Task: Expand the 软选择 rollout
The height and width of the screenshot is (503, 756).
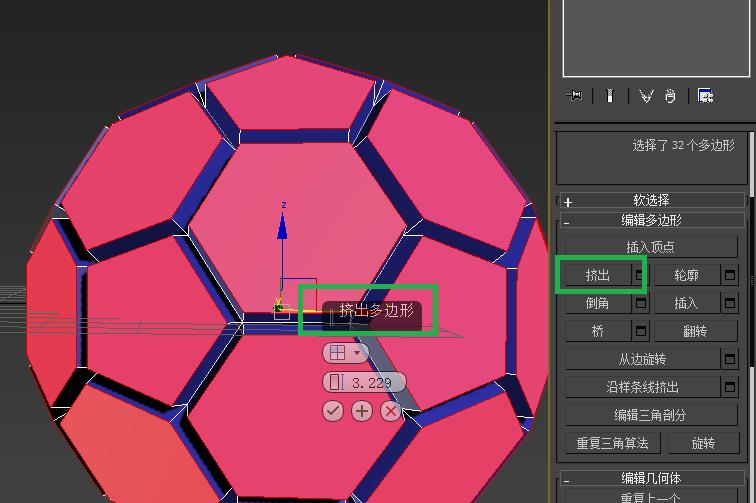Action: [x=652, y=201]
